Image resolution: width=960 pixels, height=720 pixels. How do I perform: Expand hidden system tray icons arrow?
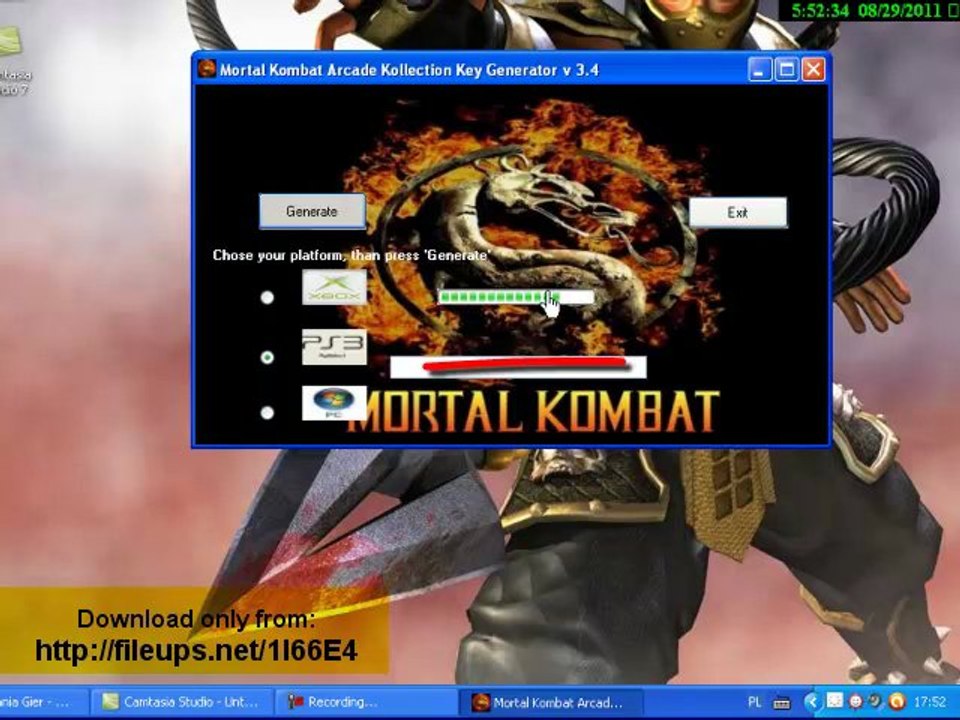(812, 702)
